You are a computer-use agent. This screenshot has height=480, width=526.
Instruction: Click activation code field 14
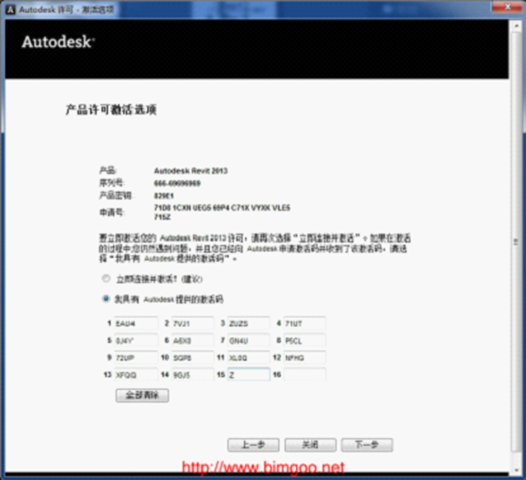tap(193, 374)
